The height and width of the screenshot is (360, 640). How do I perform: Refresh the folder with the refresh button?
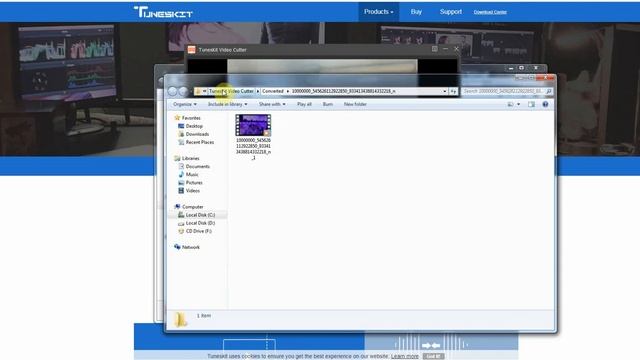point(453,91)
